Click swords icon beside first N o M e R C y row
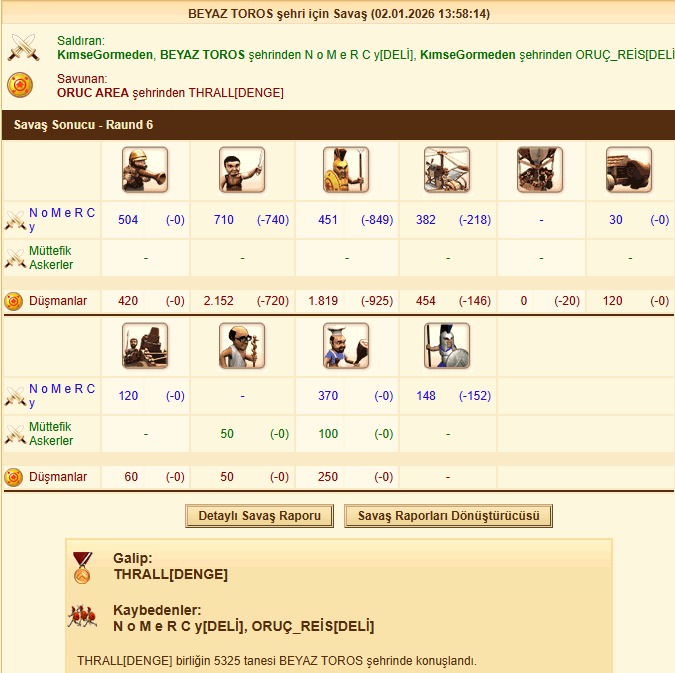Viewport: 675px width, 673px height. click(15, 220)
